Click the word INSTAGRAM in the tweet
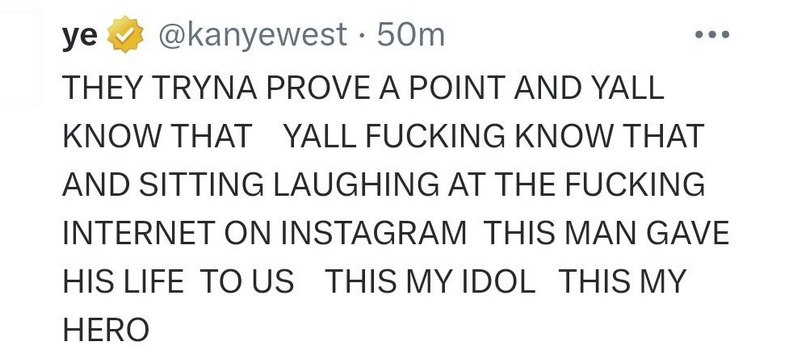 373,233
